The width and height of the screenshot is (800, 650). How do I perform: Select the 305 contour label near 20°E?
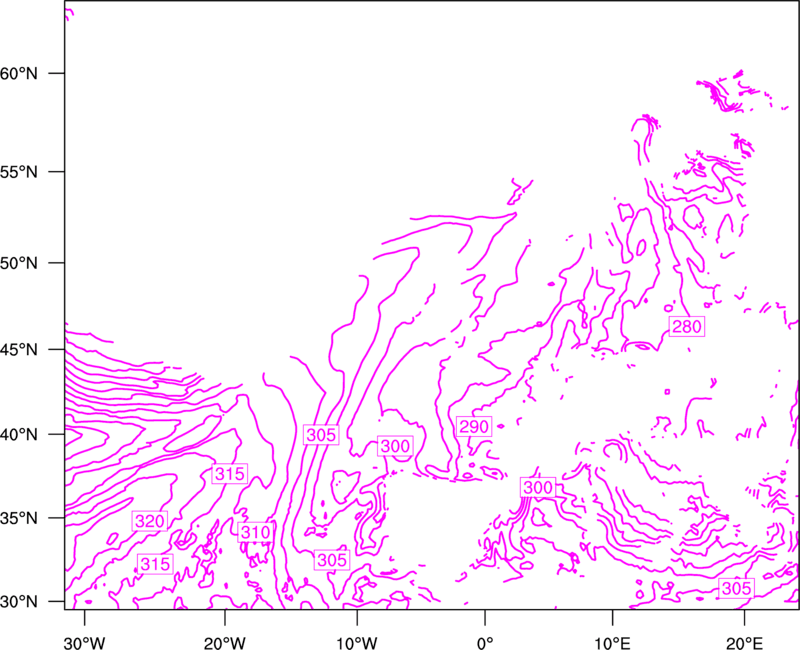tap(736, 588)
